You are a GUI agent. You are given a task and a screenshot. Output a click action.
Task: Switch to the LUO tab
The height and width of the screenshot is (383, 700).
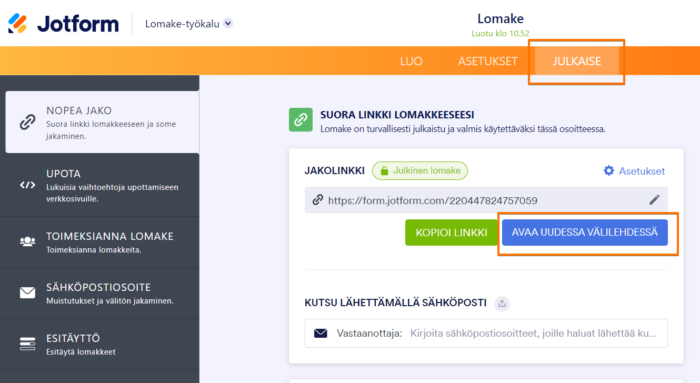(x=411, y=61)
